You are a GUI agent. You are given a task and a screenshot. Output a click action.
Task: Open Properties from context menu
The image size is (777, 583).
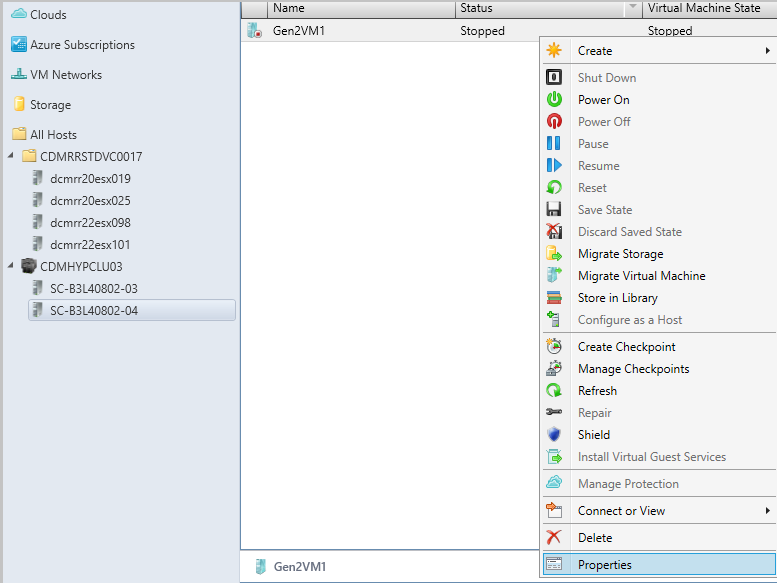click(x=659, y=564)
